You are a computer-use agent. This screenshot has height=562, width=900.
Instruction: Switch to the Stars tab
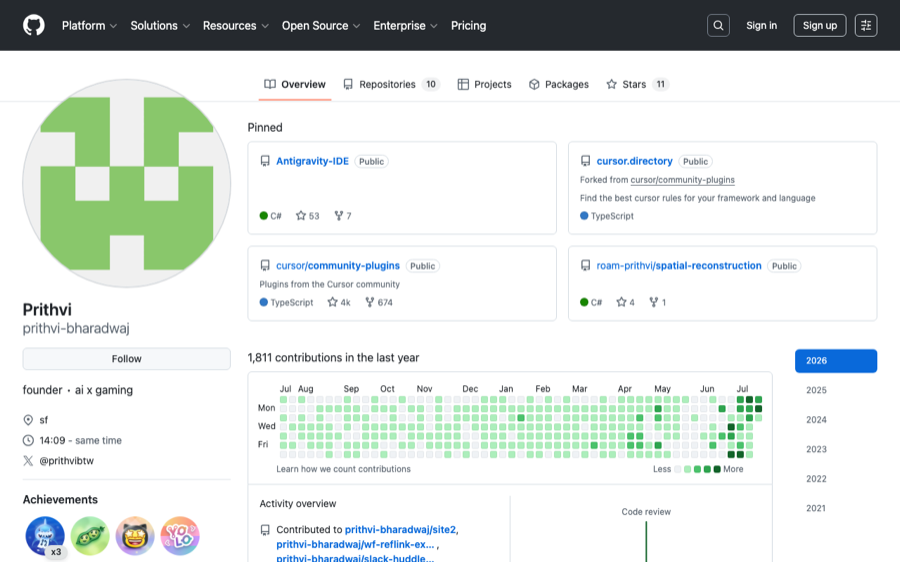tap(638, 84)
